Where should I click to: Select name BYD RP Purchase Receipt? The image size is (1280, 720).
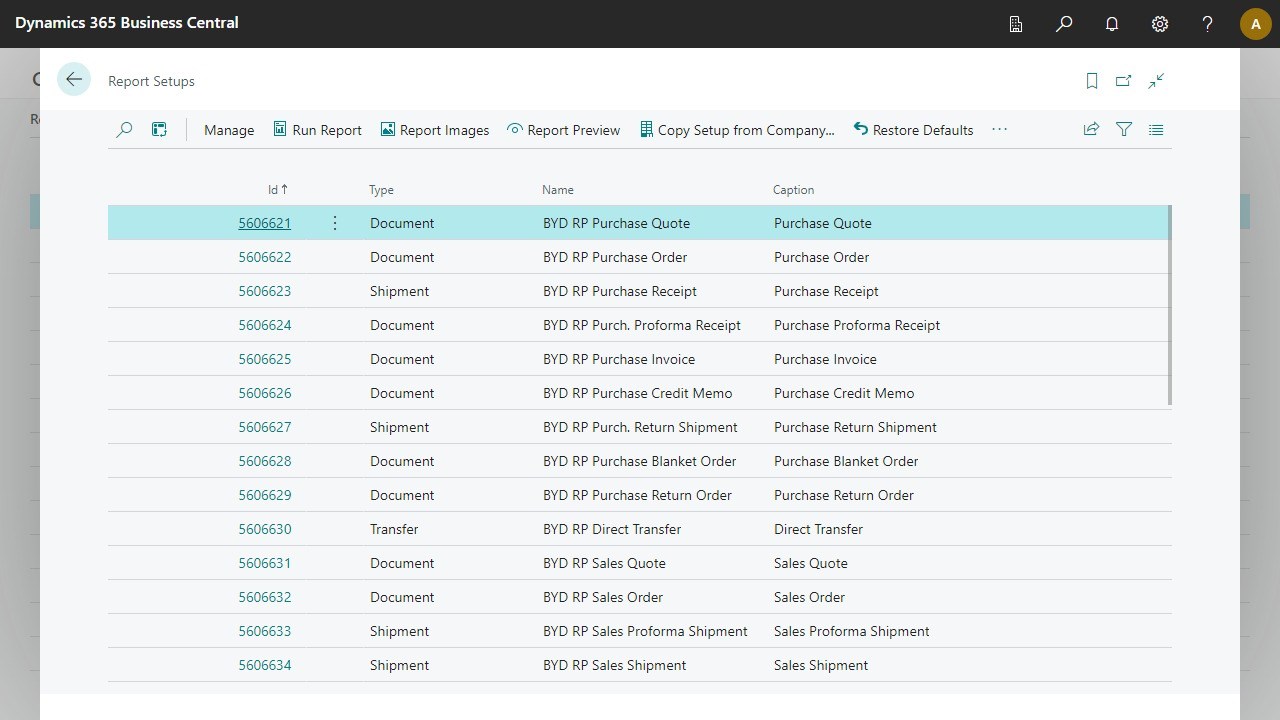click(x=620, y=291)
